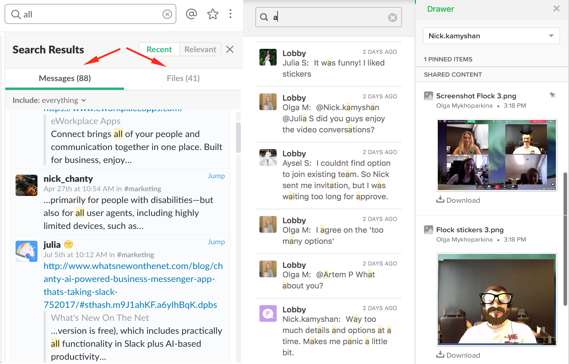569x364 pixels.
Task: Jump to julia's message
Action: click(216, 242)
